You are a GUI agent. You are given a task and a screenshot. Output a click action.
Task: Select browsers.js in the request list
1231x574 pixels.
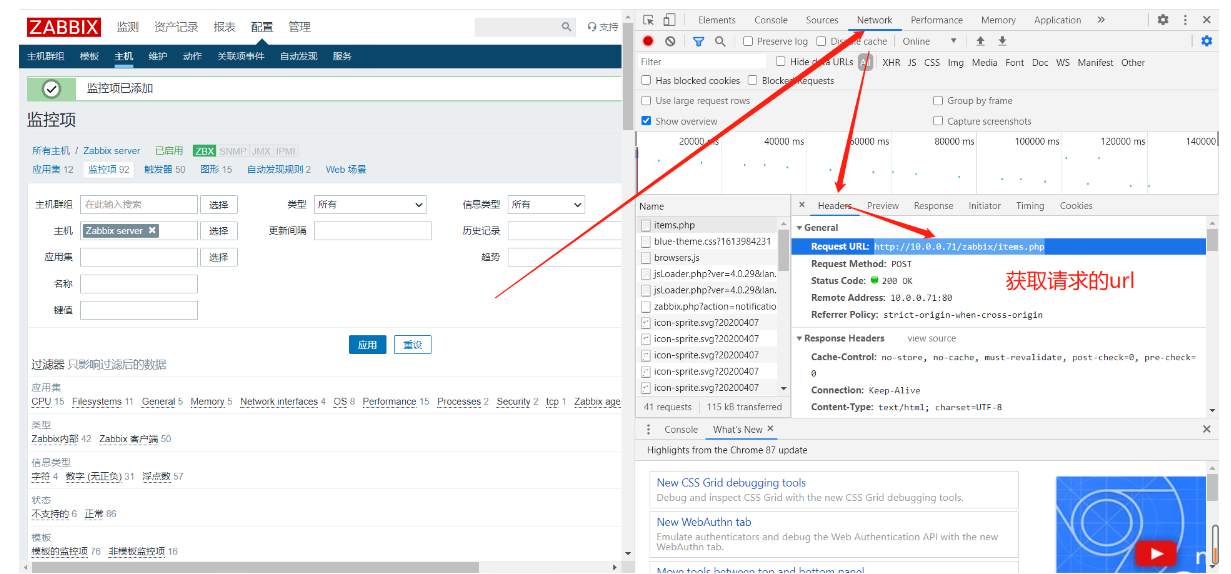point(676,257)
